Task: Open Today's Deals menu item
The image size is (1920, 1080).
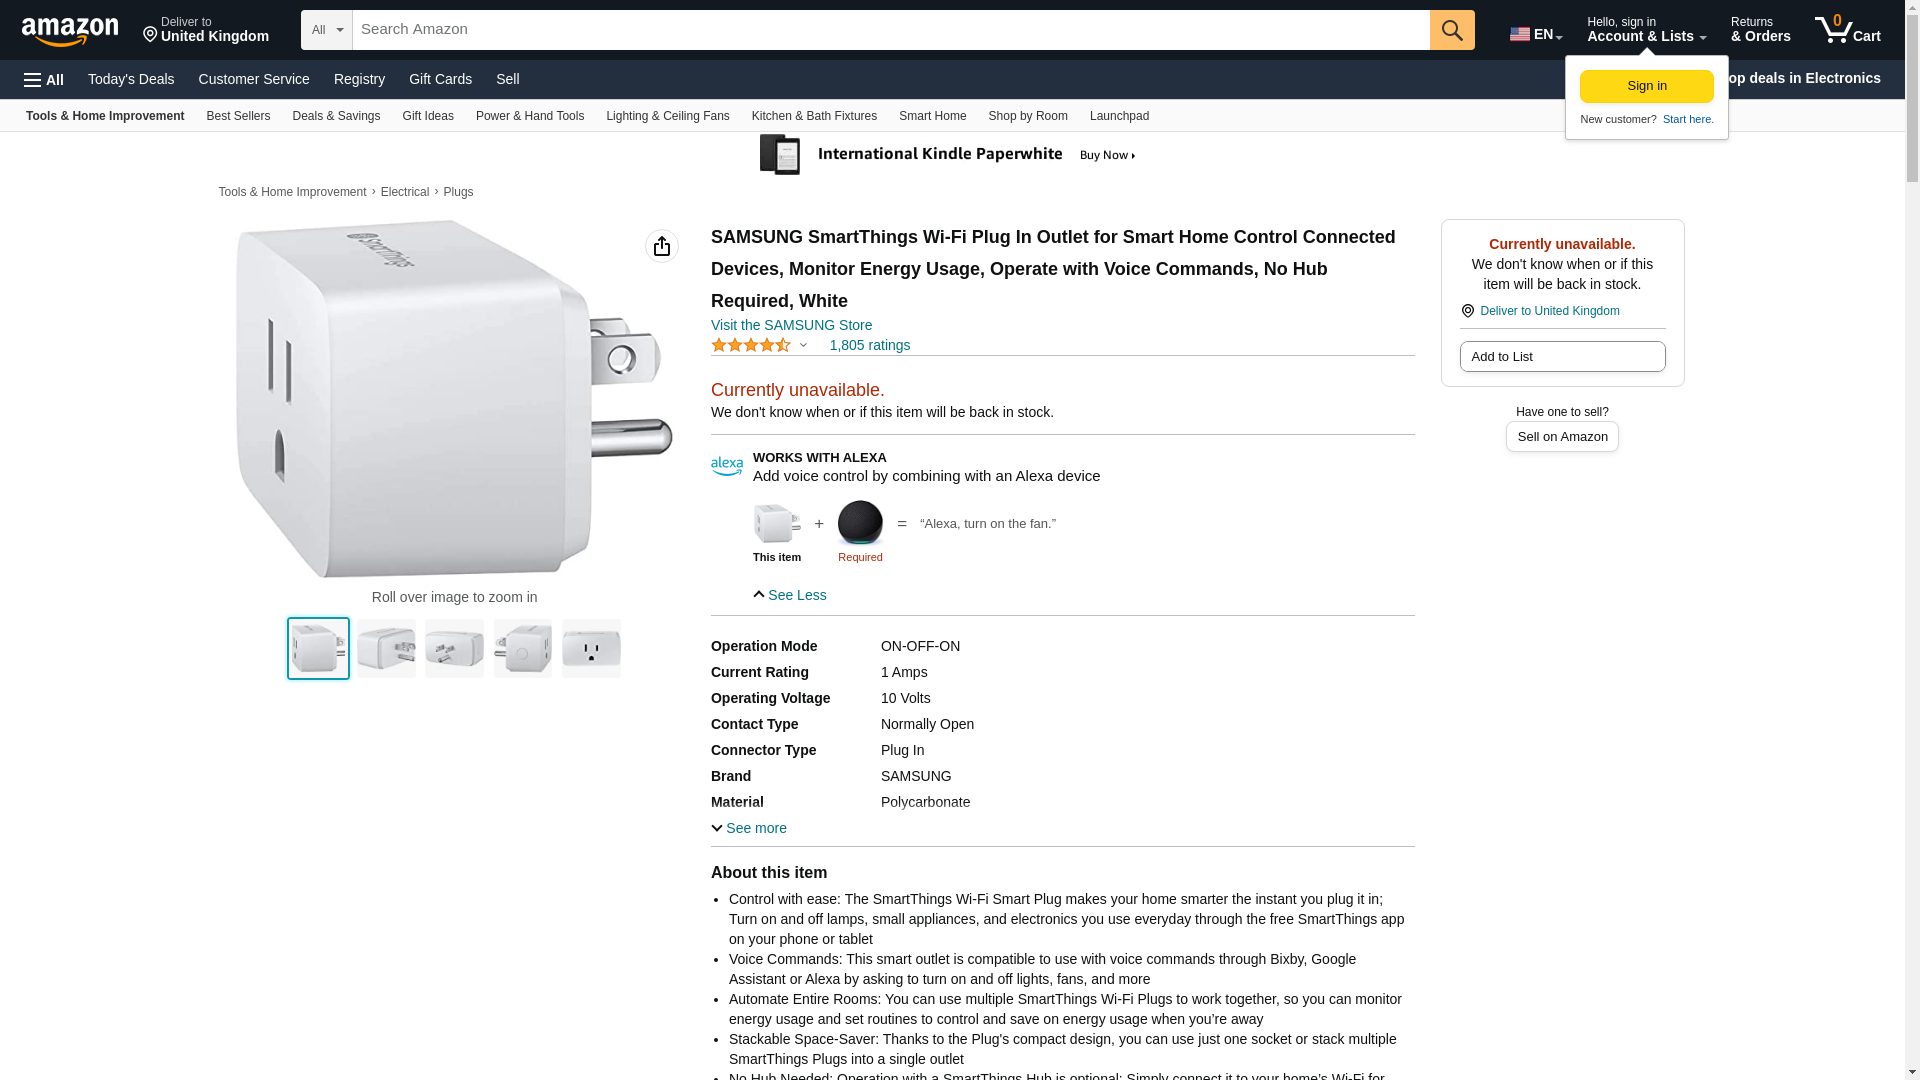Action: [x=131, y=79]
